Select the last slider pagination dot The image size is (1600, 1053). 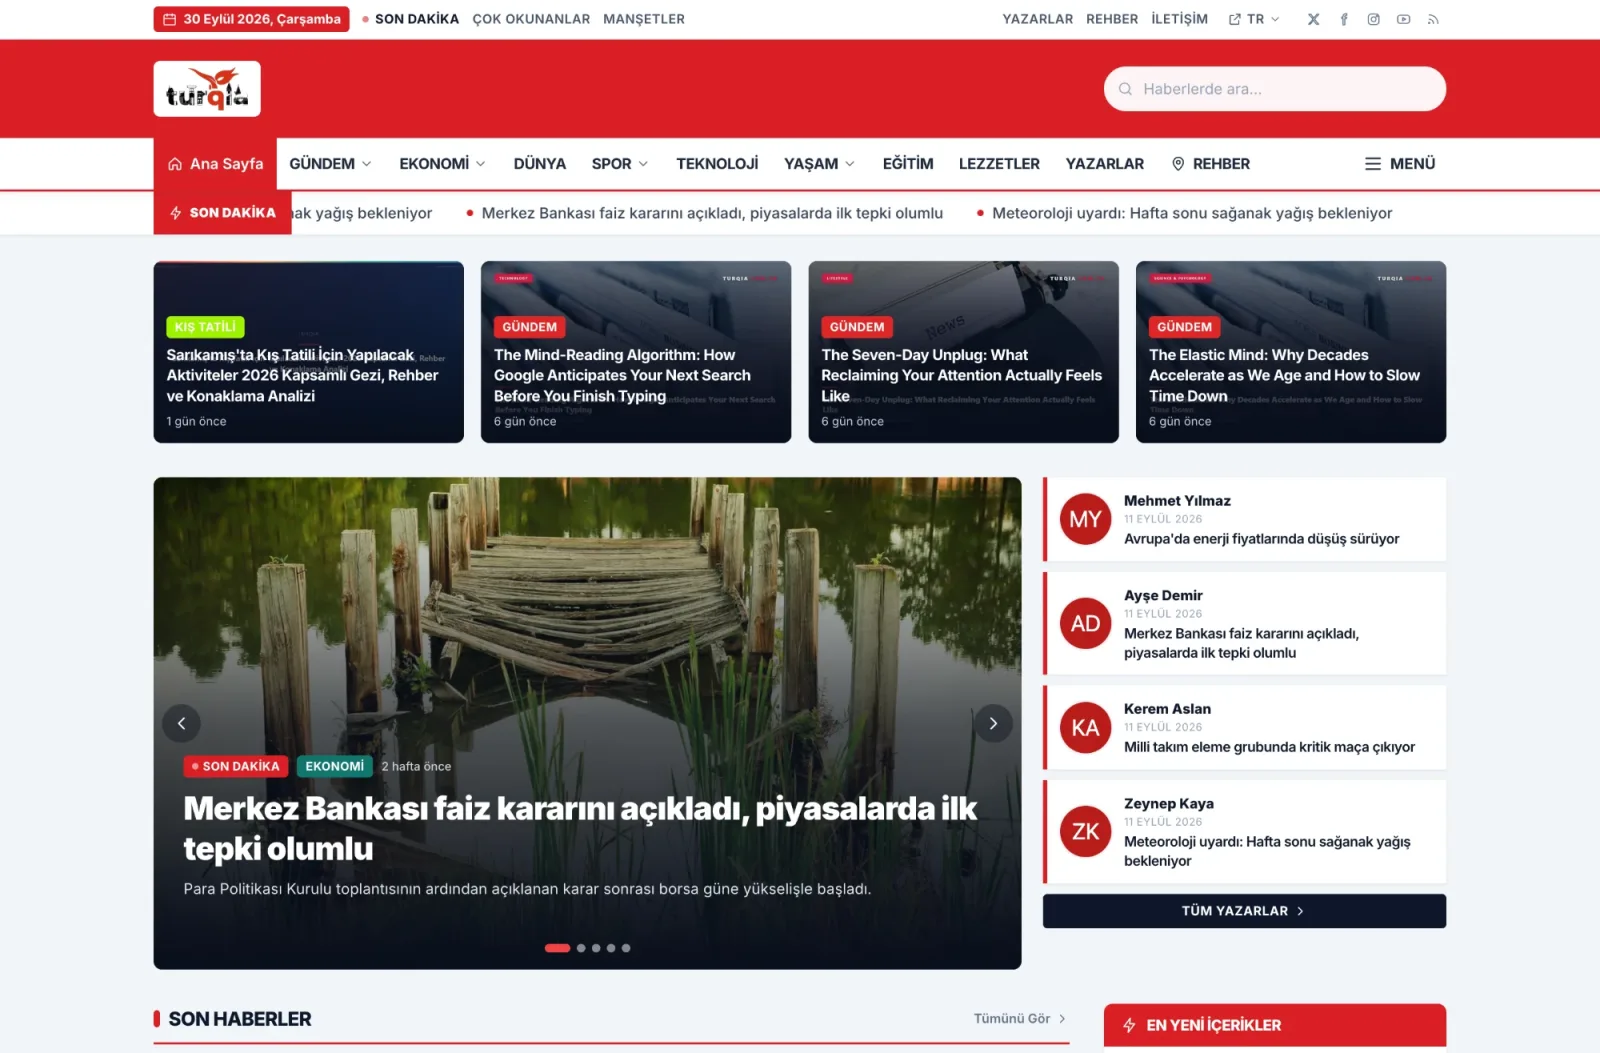[x=626, y=948]
